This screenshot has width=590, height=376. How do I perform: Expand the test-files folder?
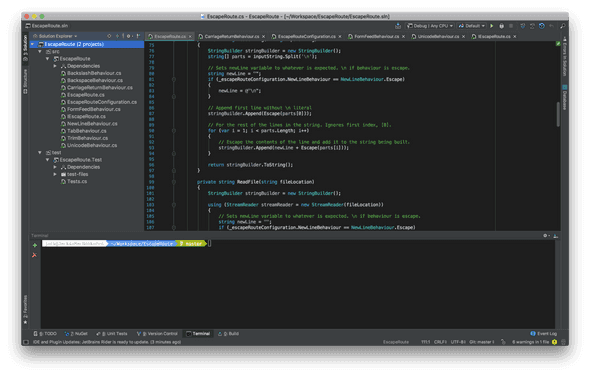(55, 174)
